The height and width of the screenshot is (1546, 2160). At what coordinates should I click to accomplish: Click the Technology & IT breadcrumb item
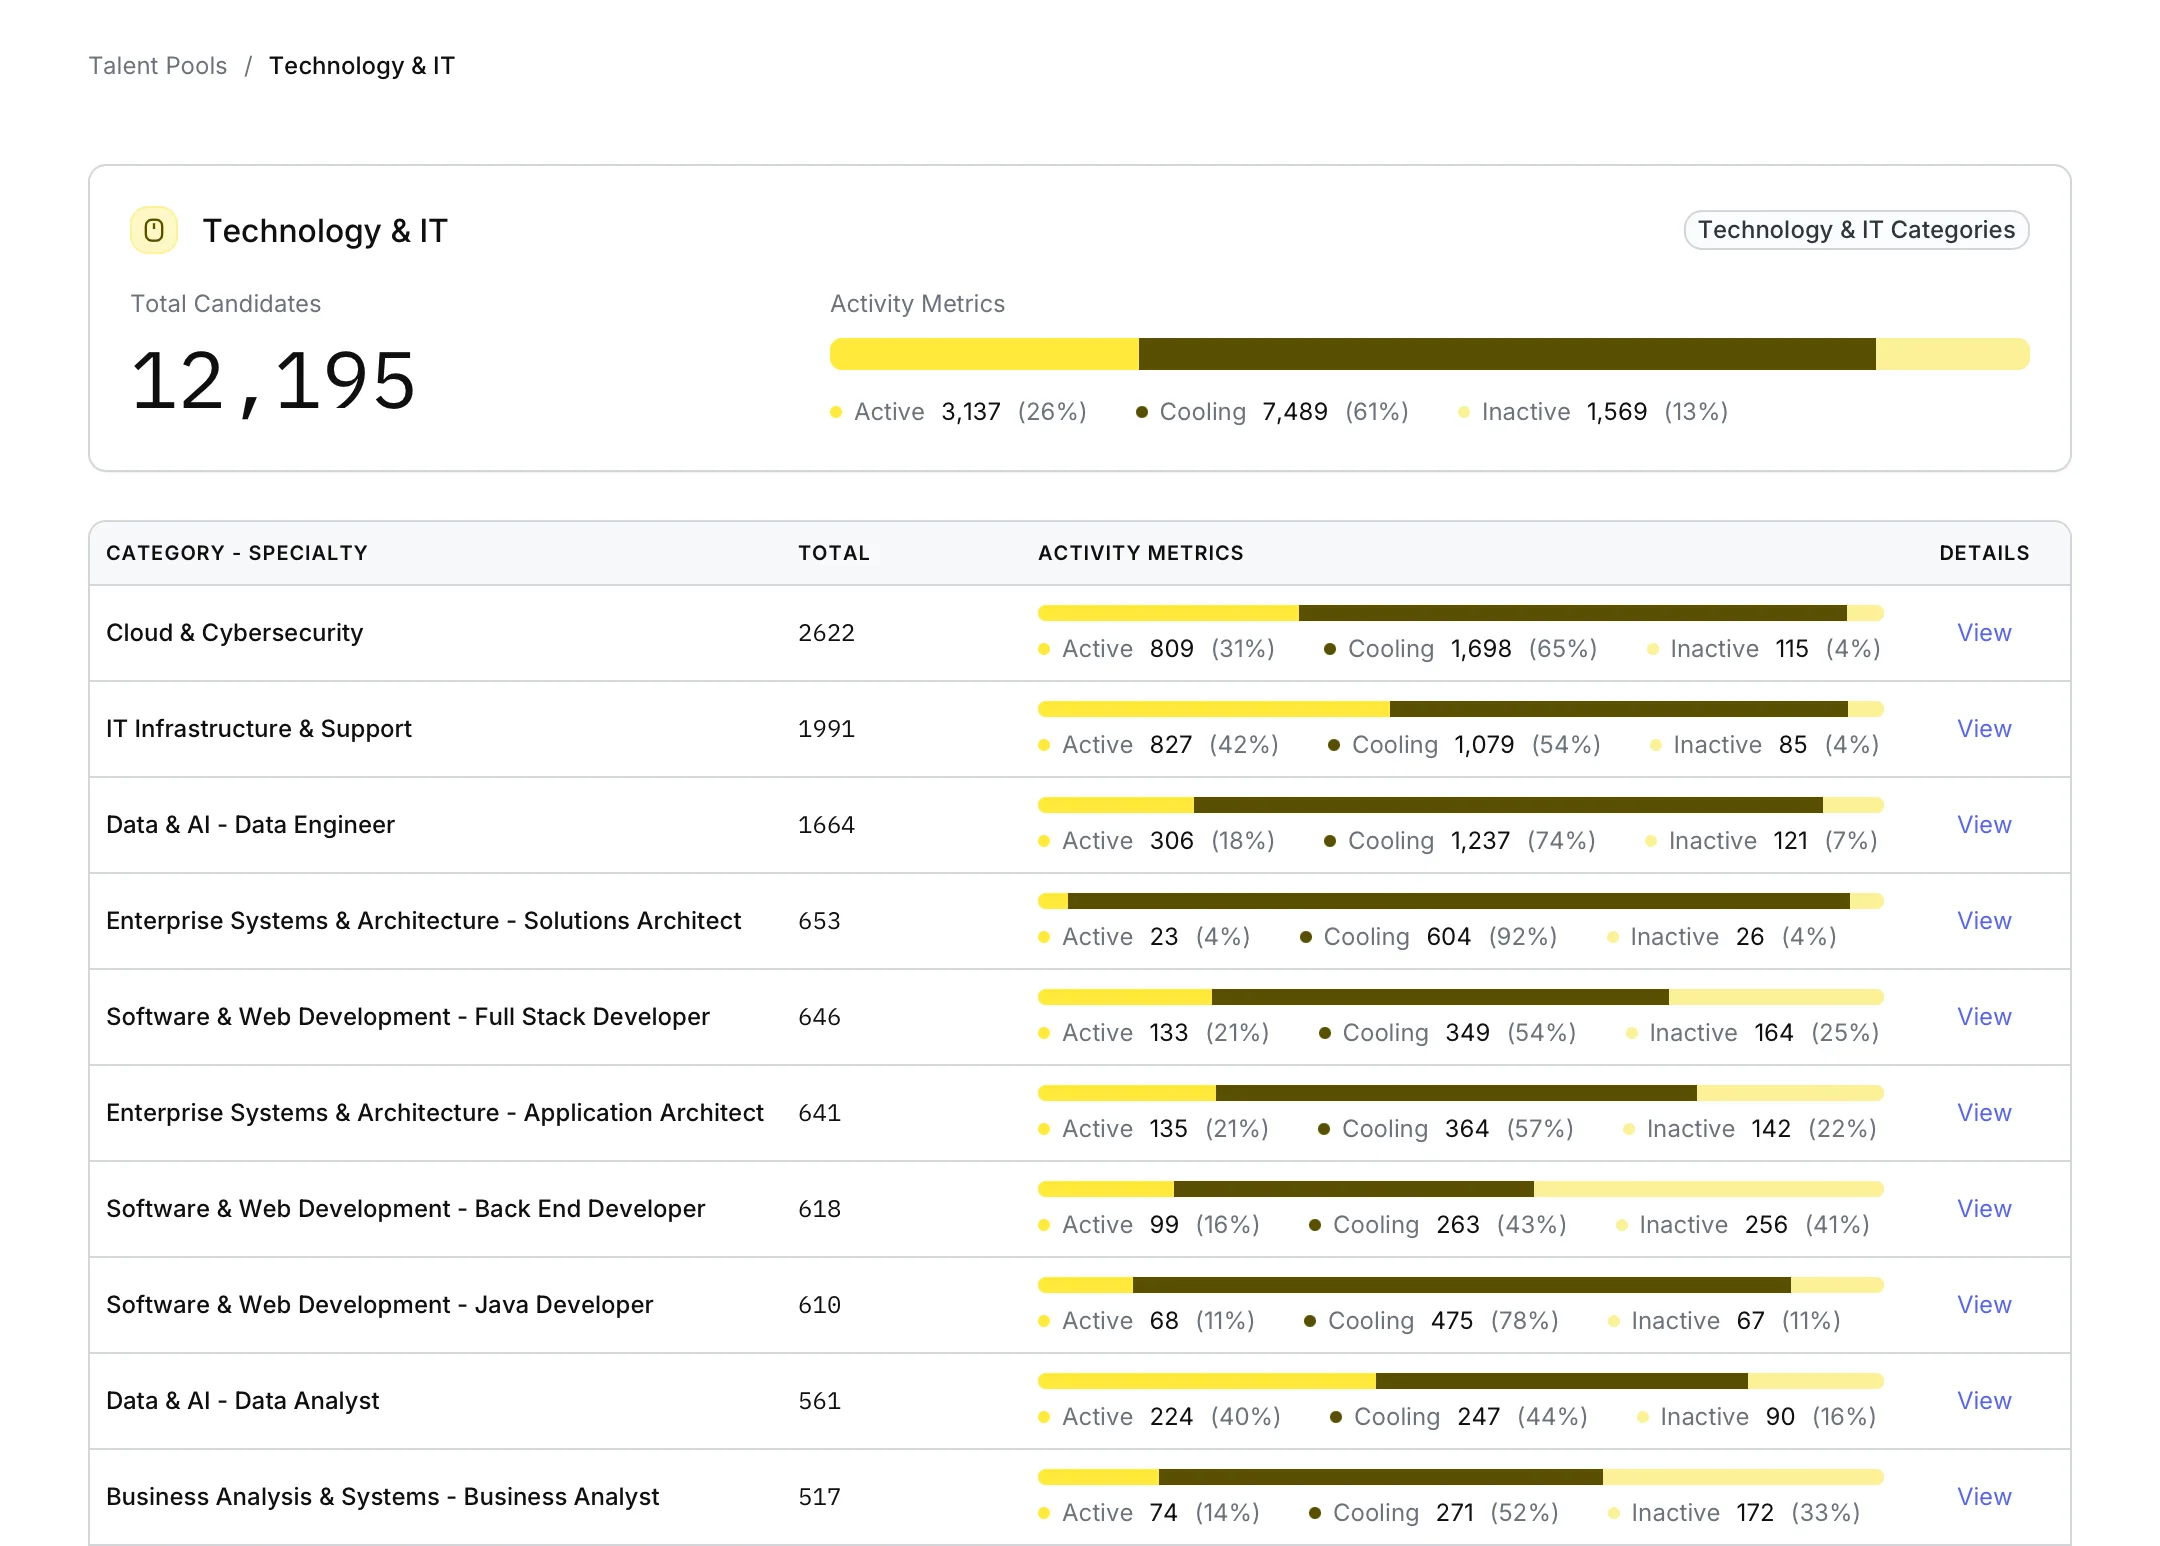pyautogui.click(x=361, y=66)
